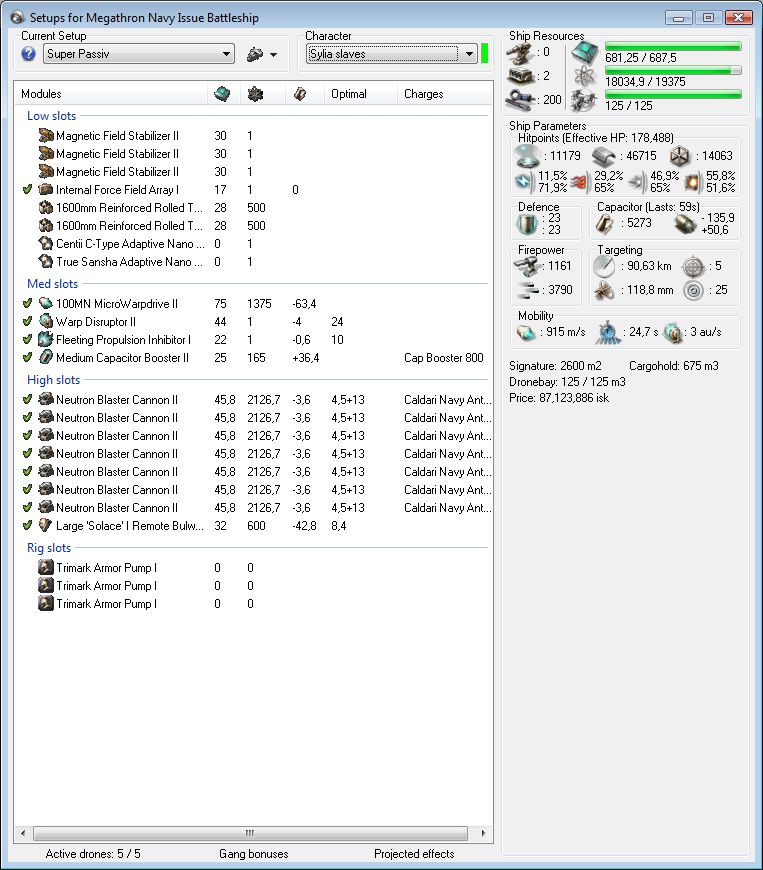Click the Internal Force Field Array I module icon
This screenshot has height=870, width=763.
point(46,189)
